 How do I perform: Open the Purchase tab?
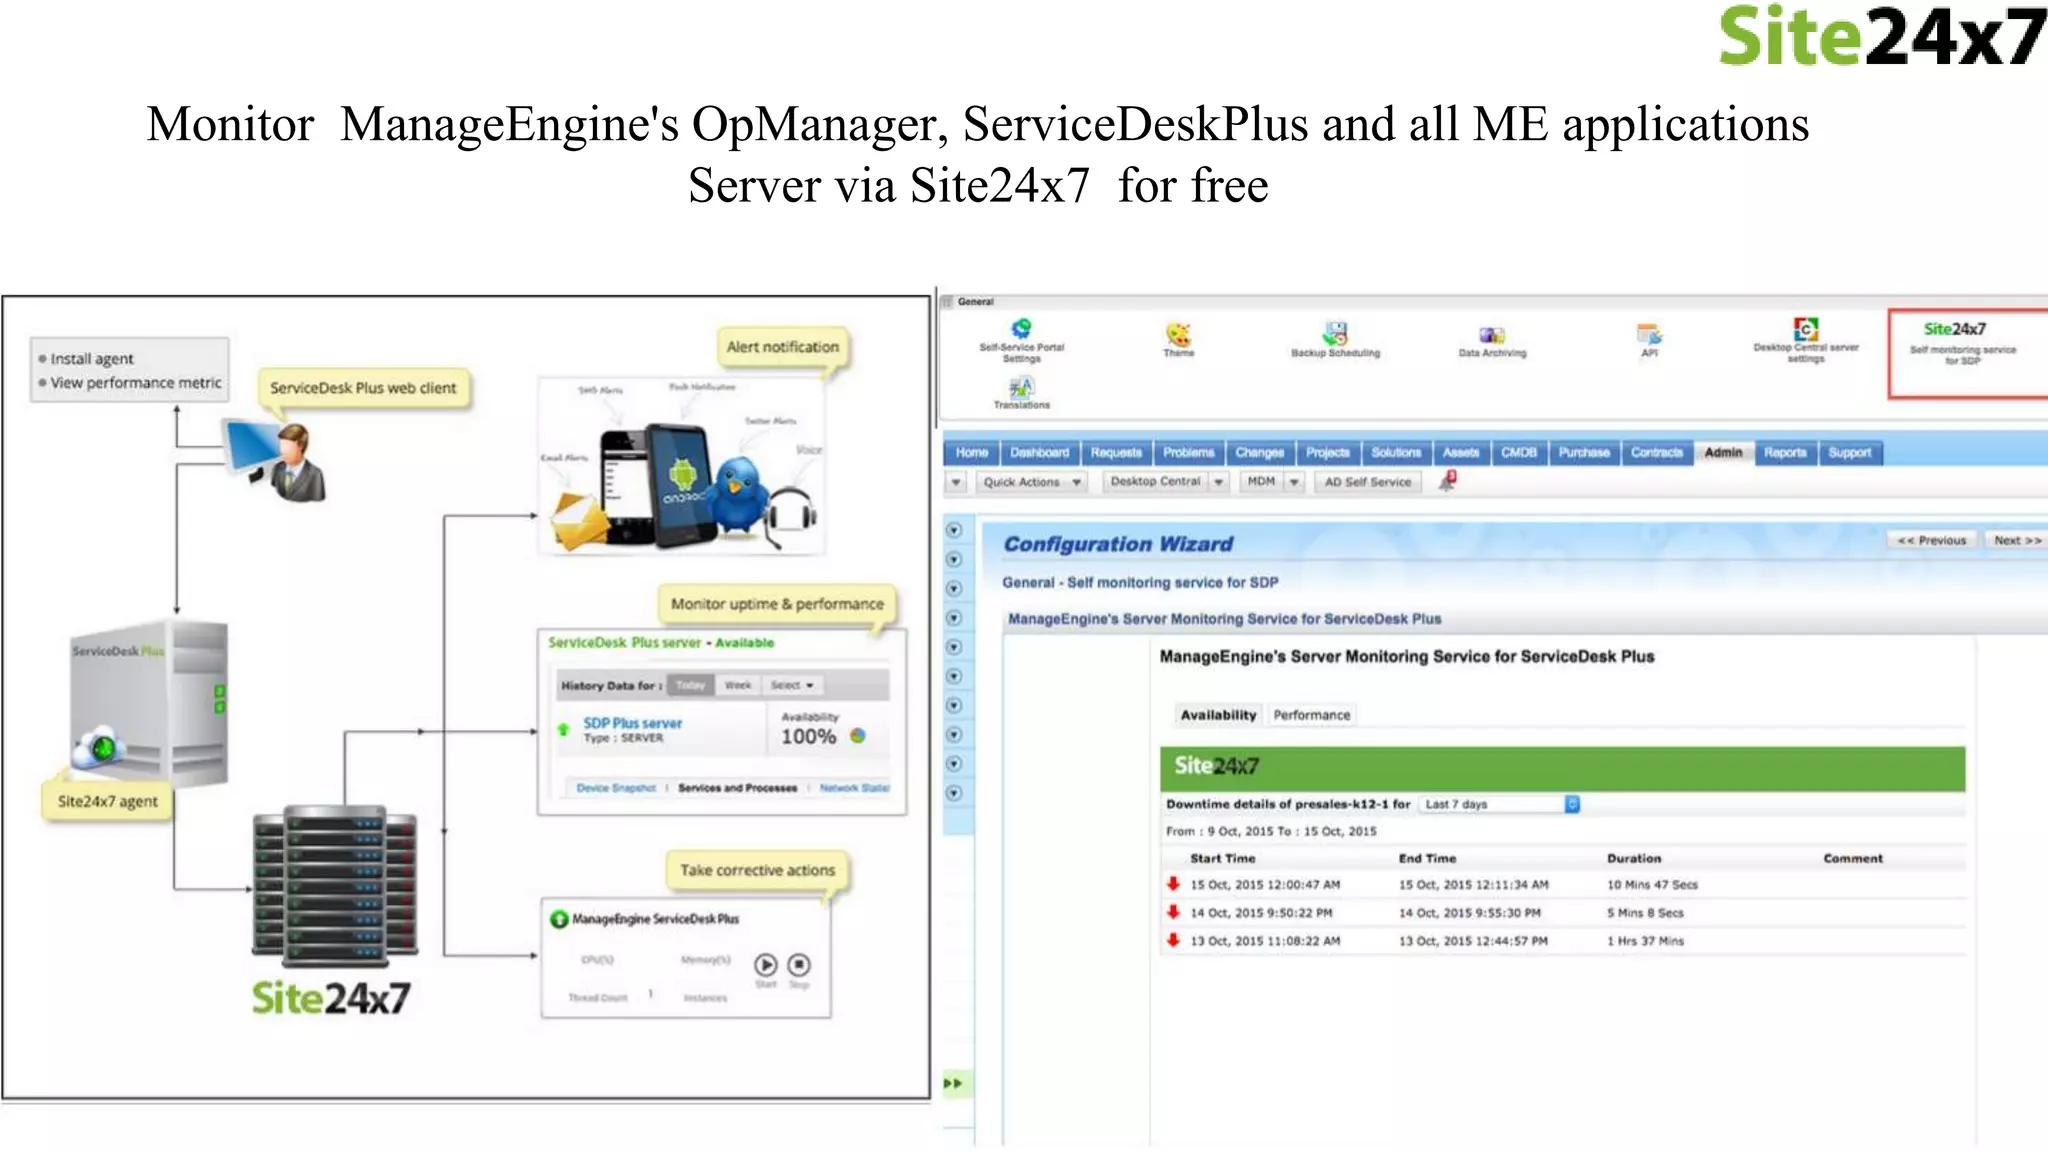click(x=1584, y=453)
